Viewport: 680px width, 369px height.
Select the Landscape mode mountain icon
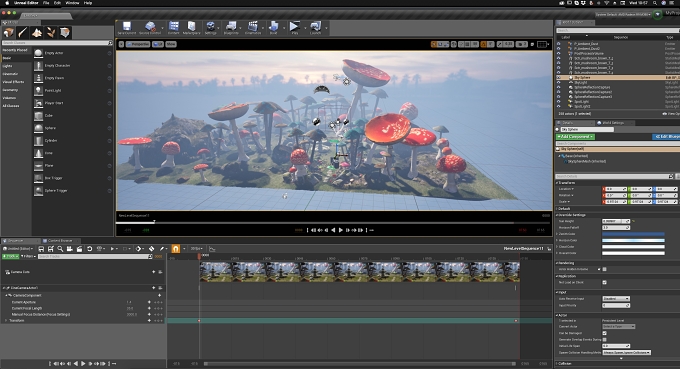tap(37, 33)
